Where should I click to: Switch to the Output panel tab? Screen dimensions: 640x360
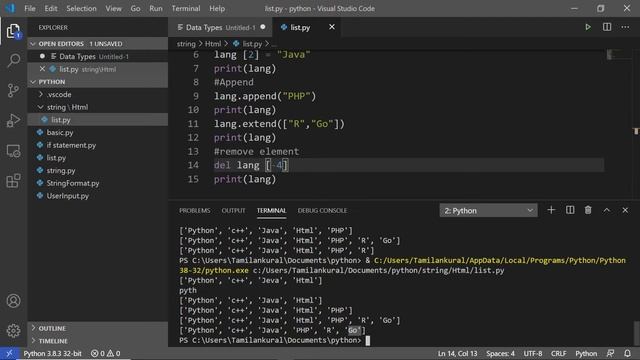pos(233,210)
